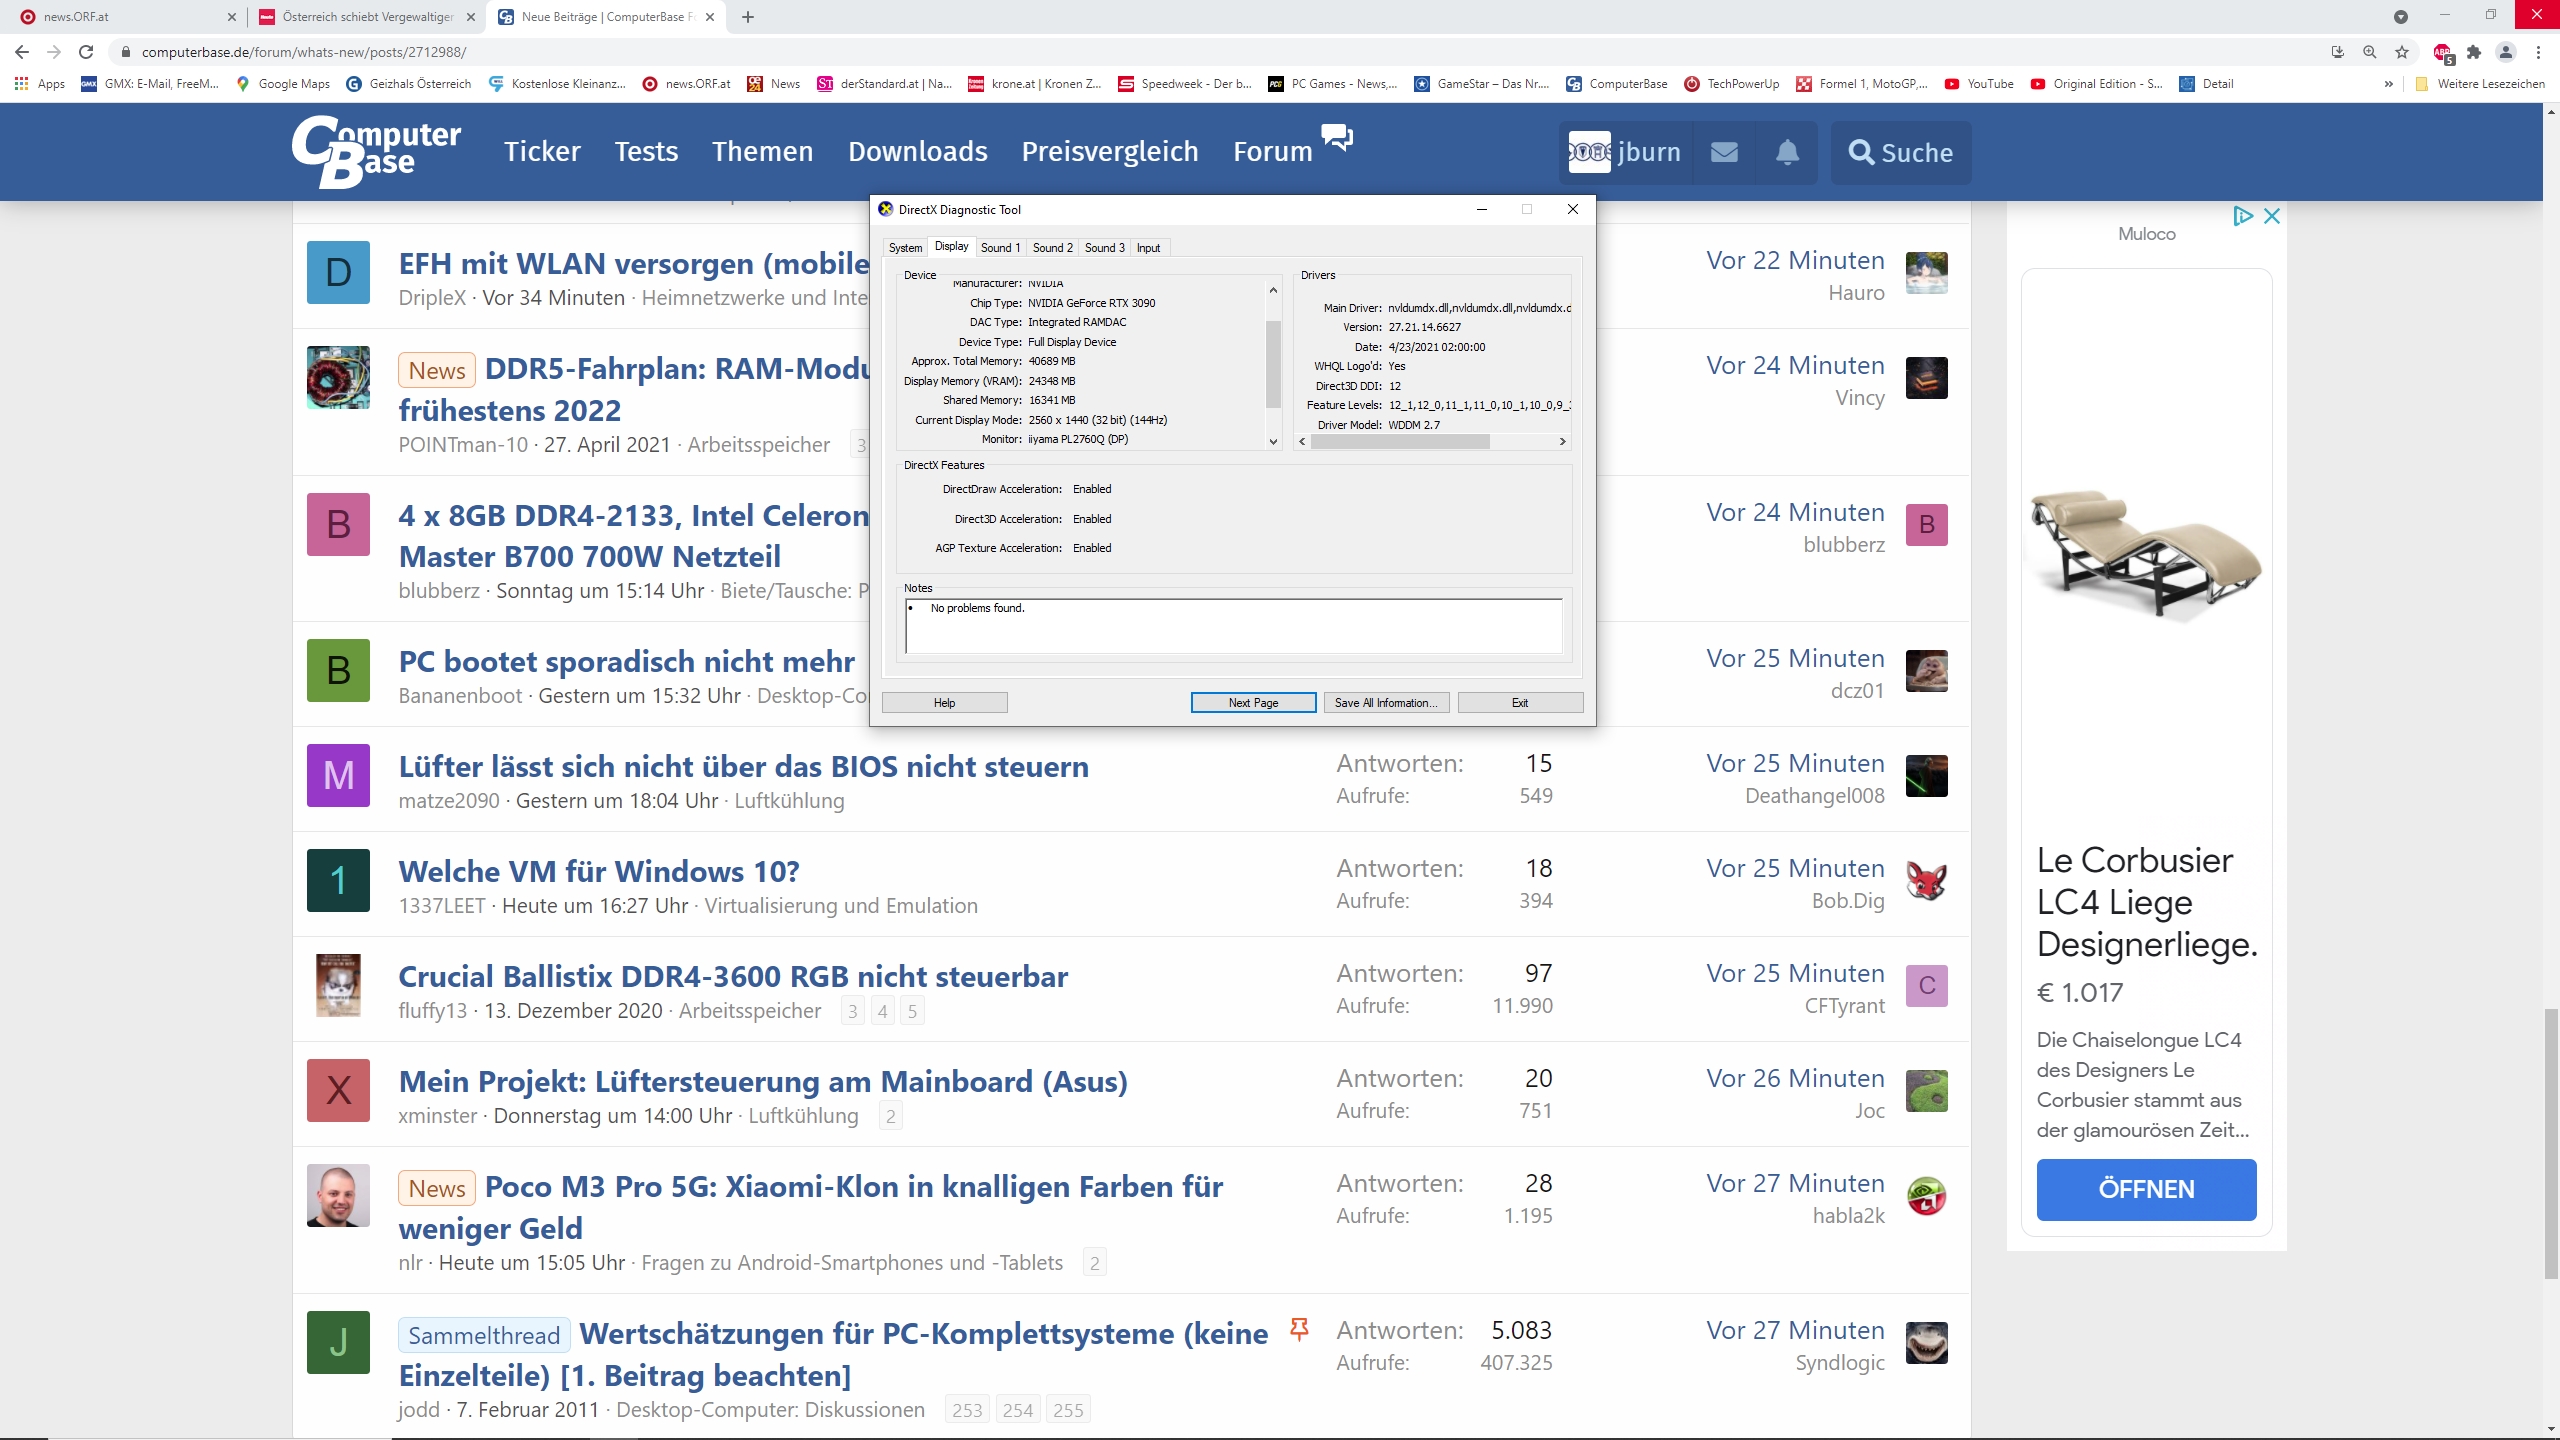Open thread Welche VM für Windows 10?
Image resolution: width=2560 pixels, height=1440 pixels.
pyautogui.click(x=599, y=871)
